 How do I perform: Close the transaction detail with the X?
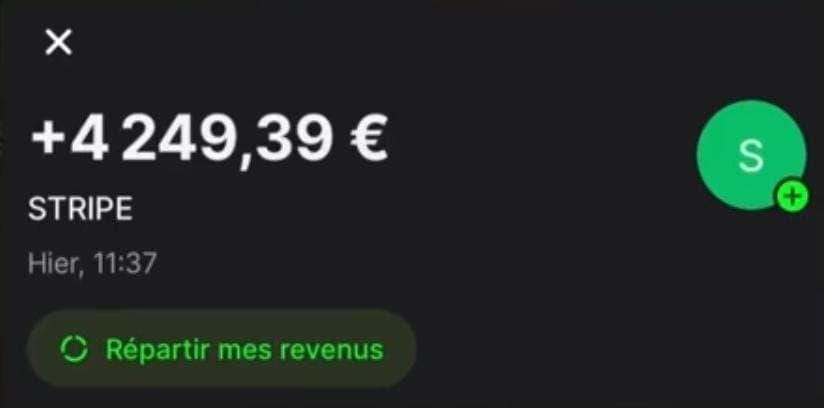[58, 42]
